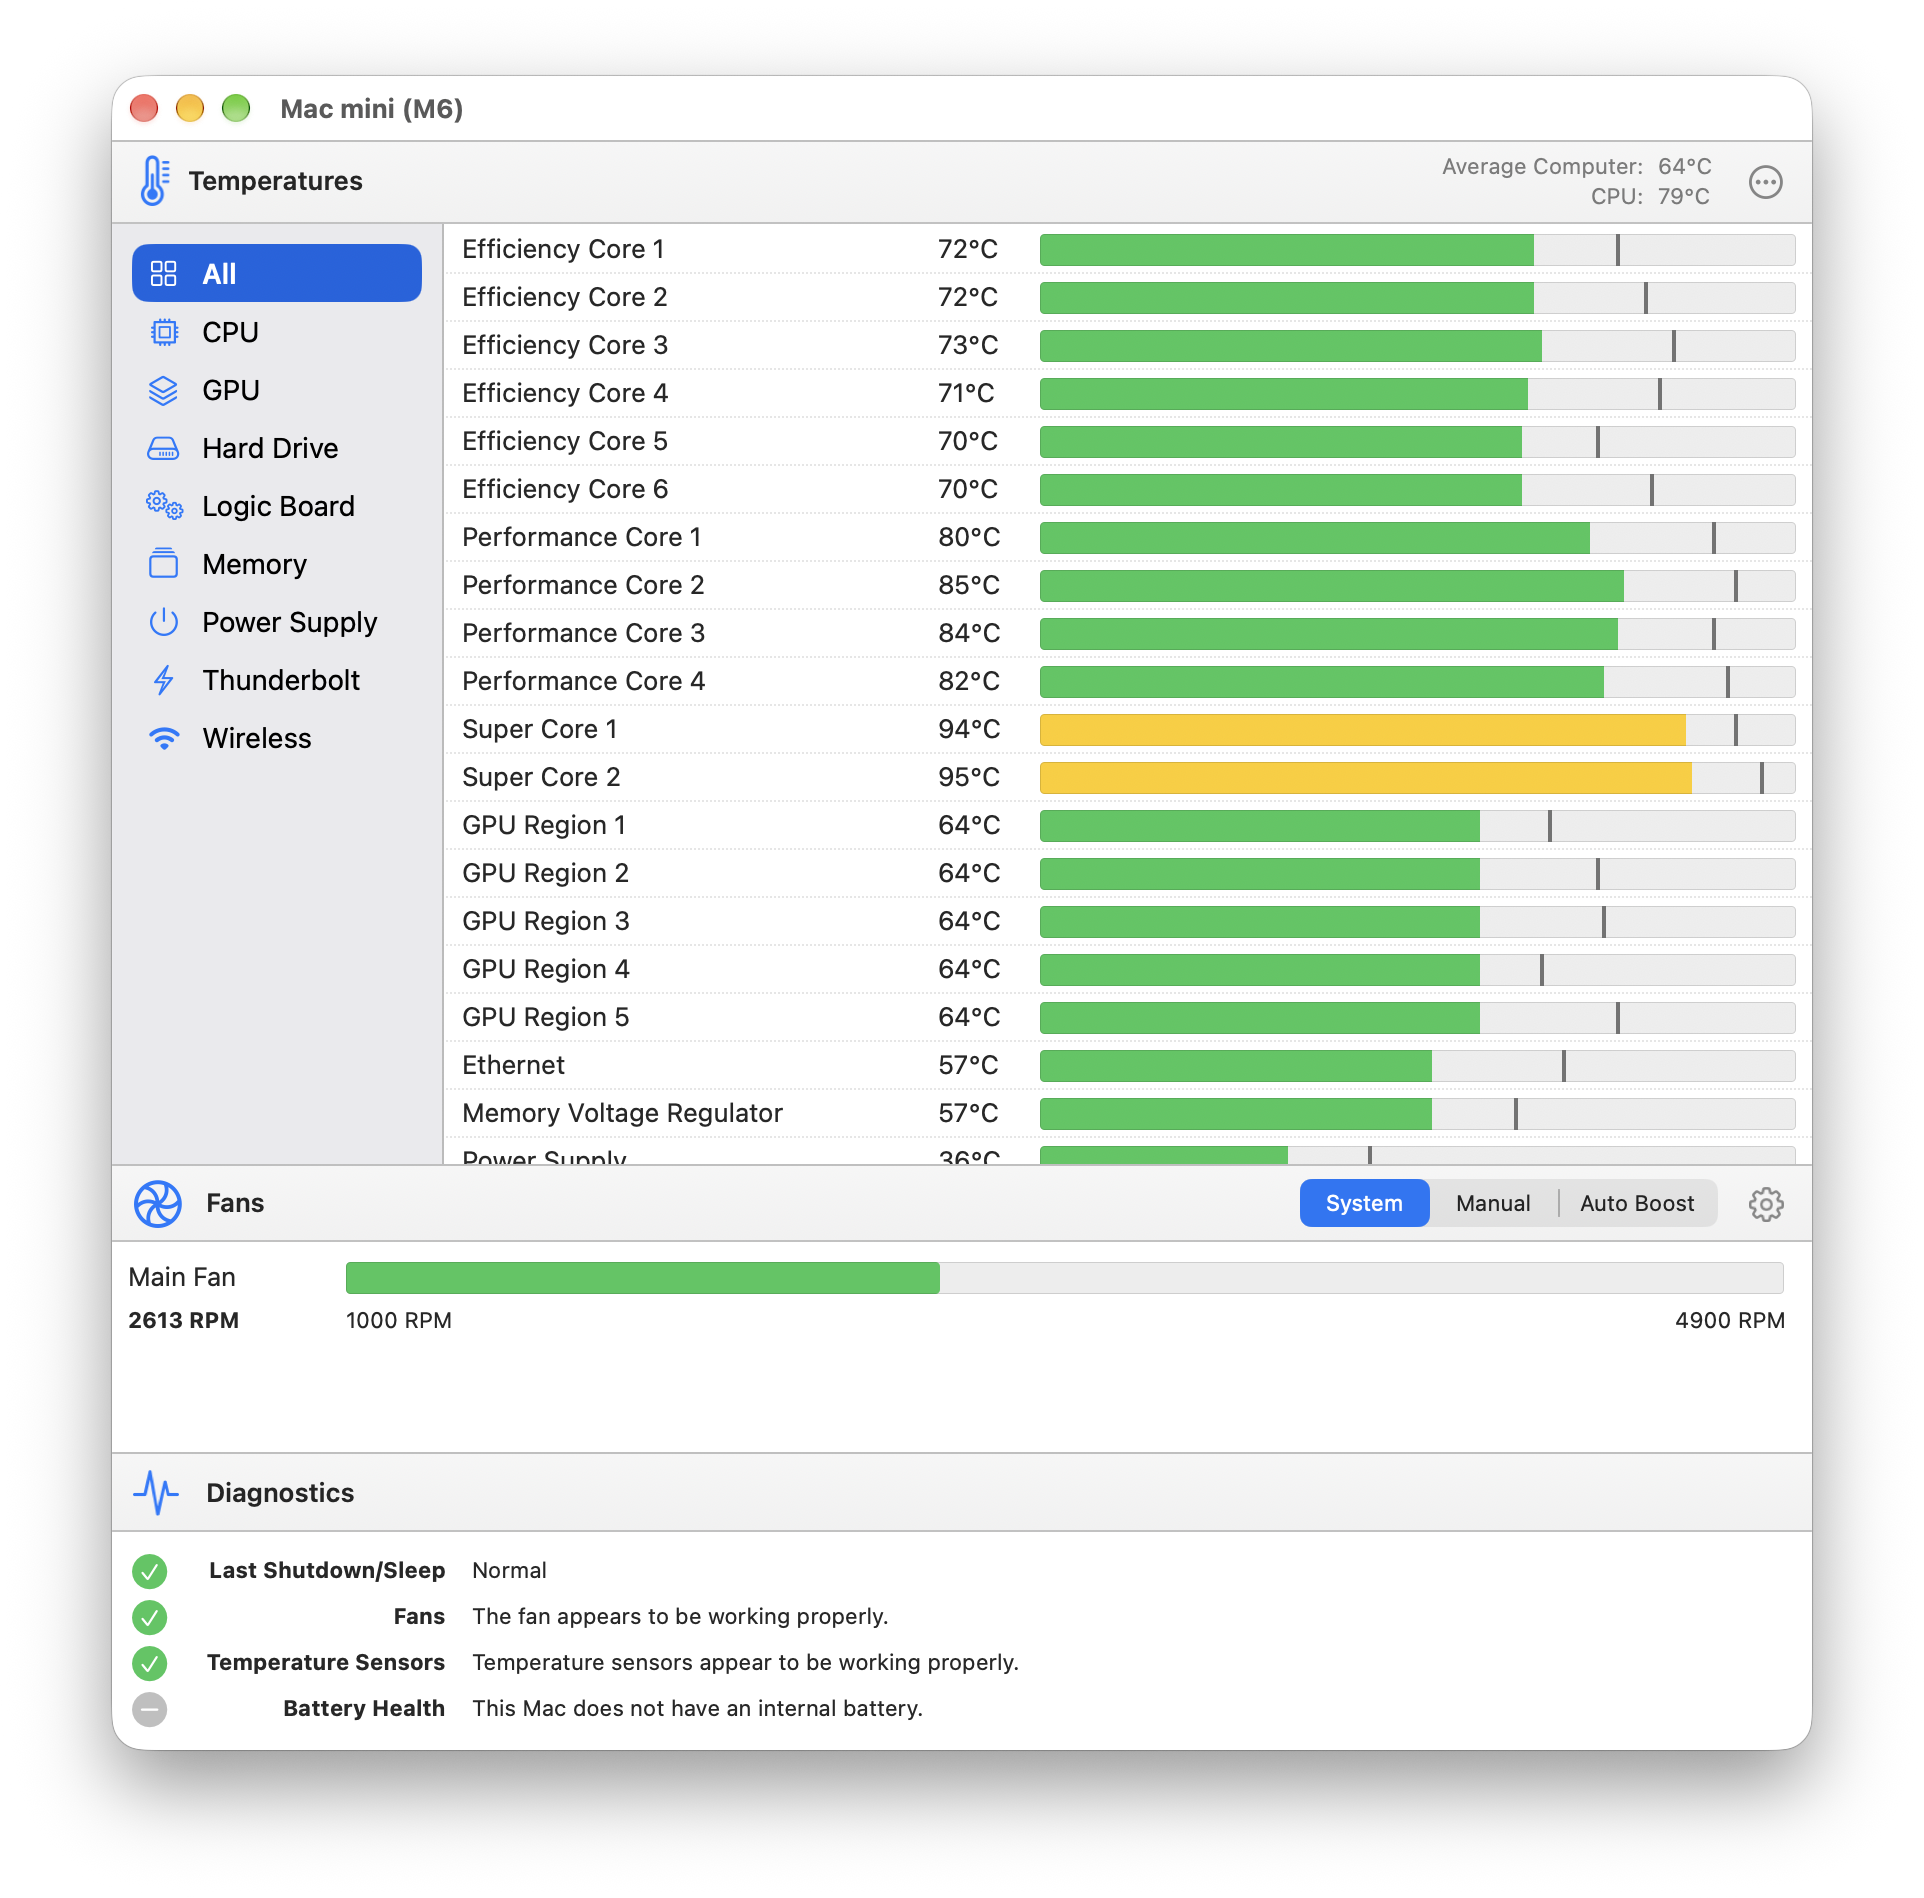Image resolution: width=1924 pixels, height=1898 pixels.
Task: Click the Fans fan blade icon
Action: tap(158, 1204)
